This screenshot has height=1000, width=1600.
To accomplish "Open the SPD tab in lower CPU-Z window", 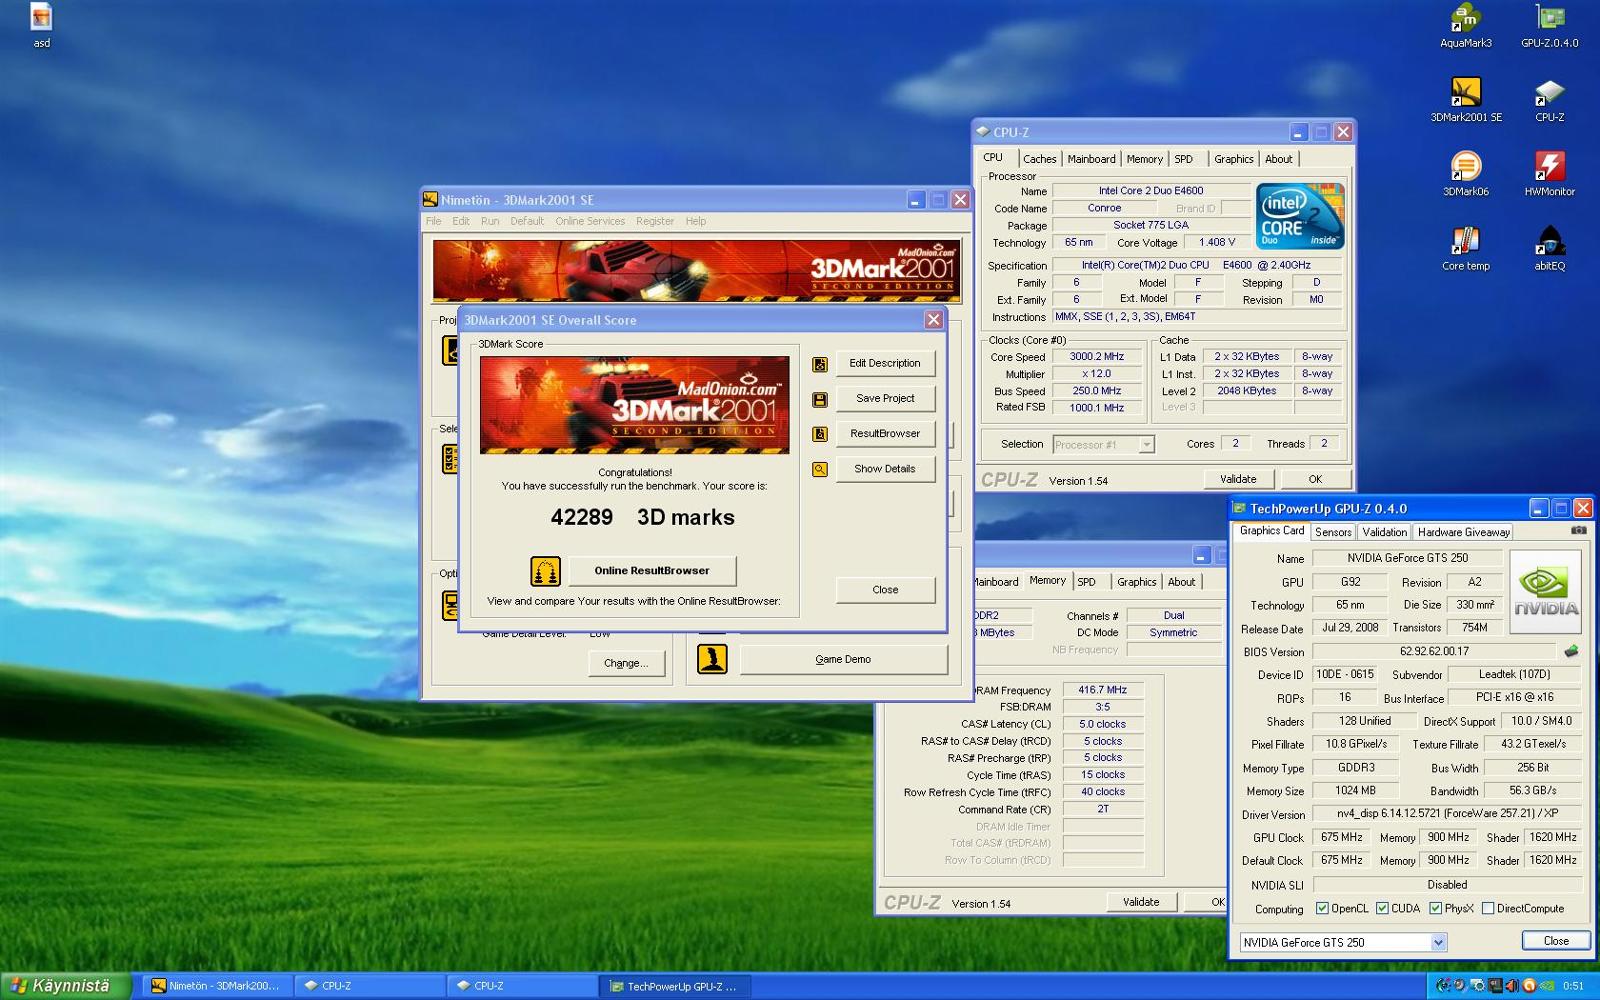I will click(1087, 582).
